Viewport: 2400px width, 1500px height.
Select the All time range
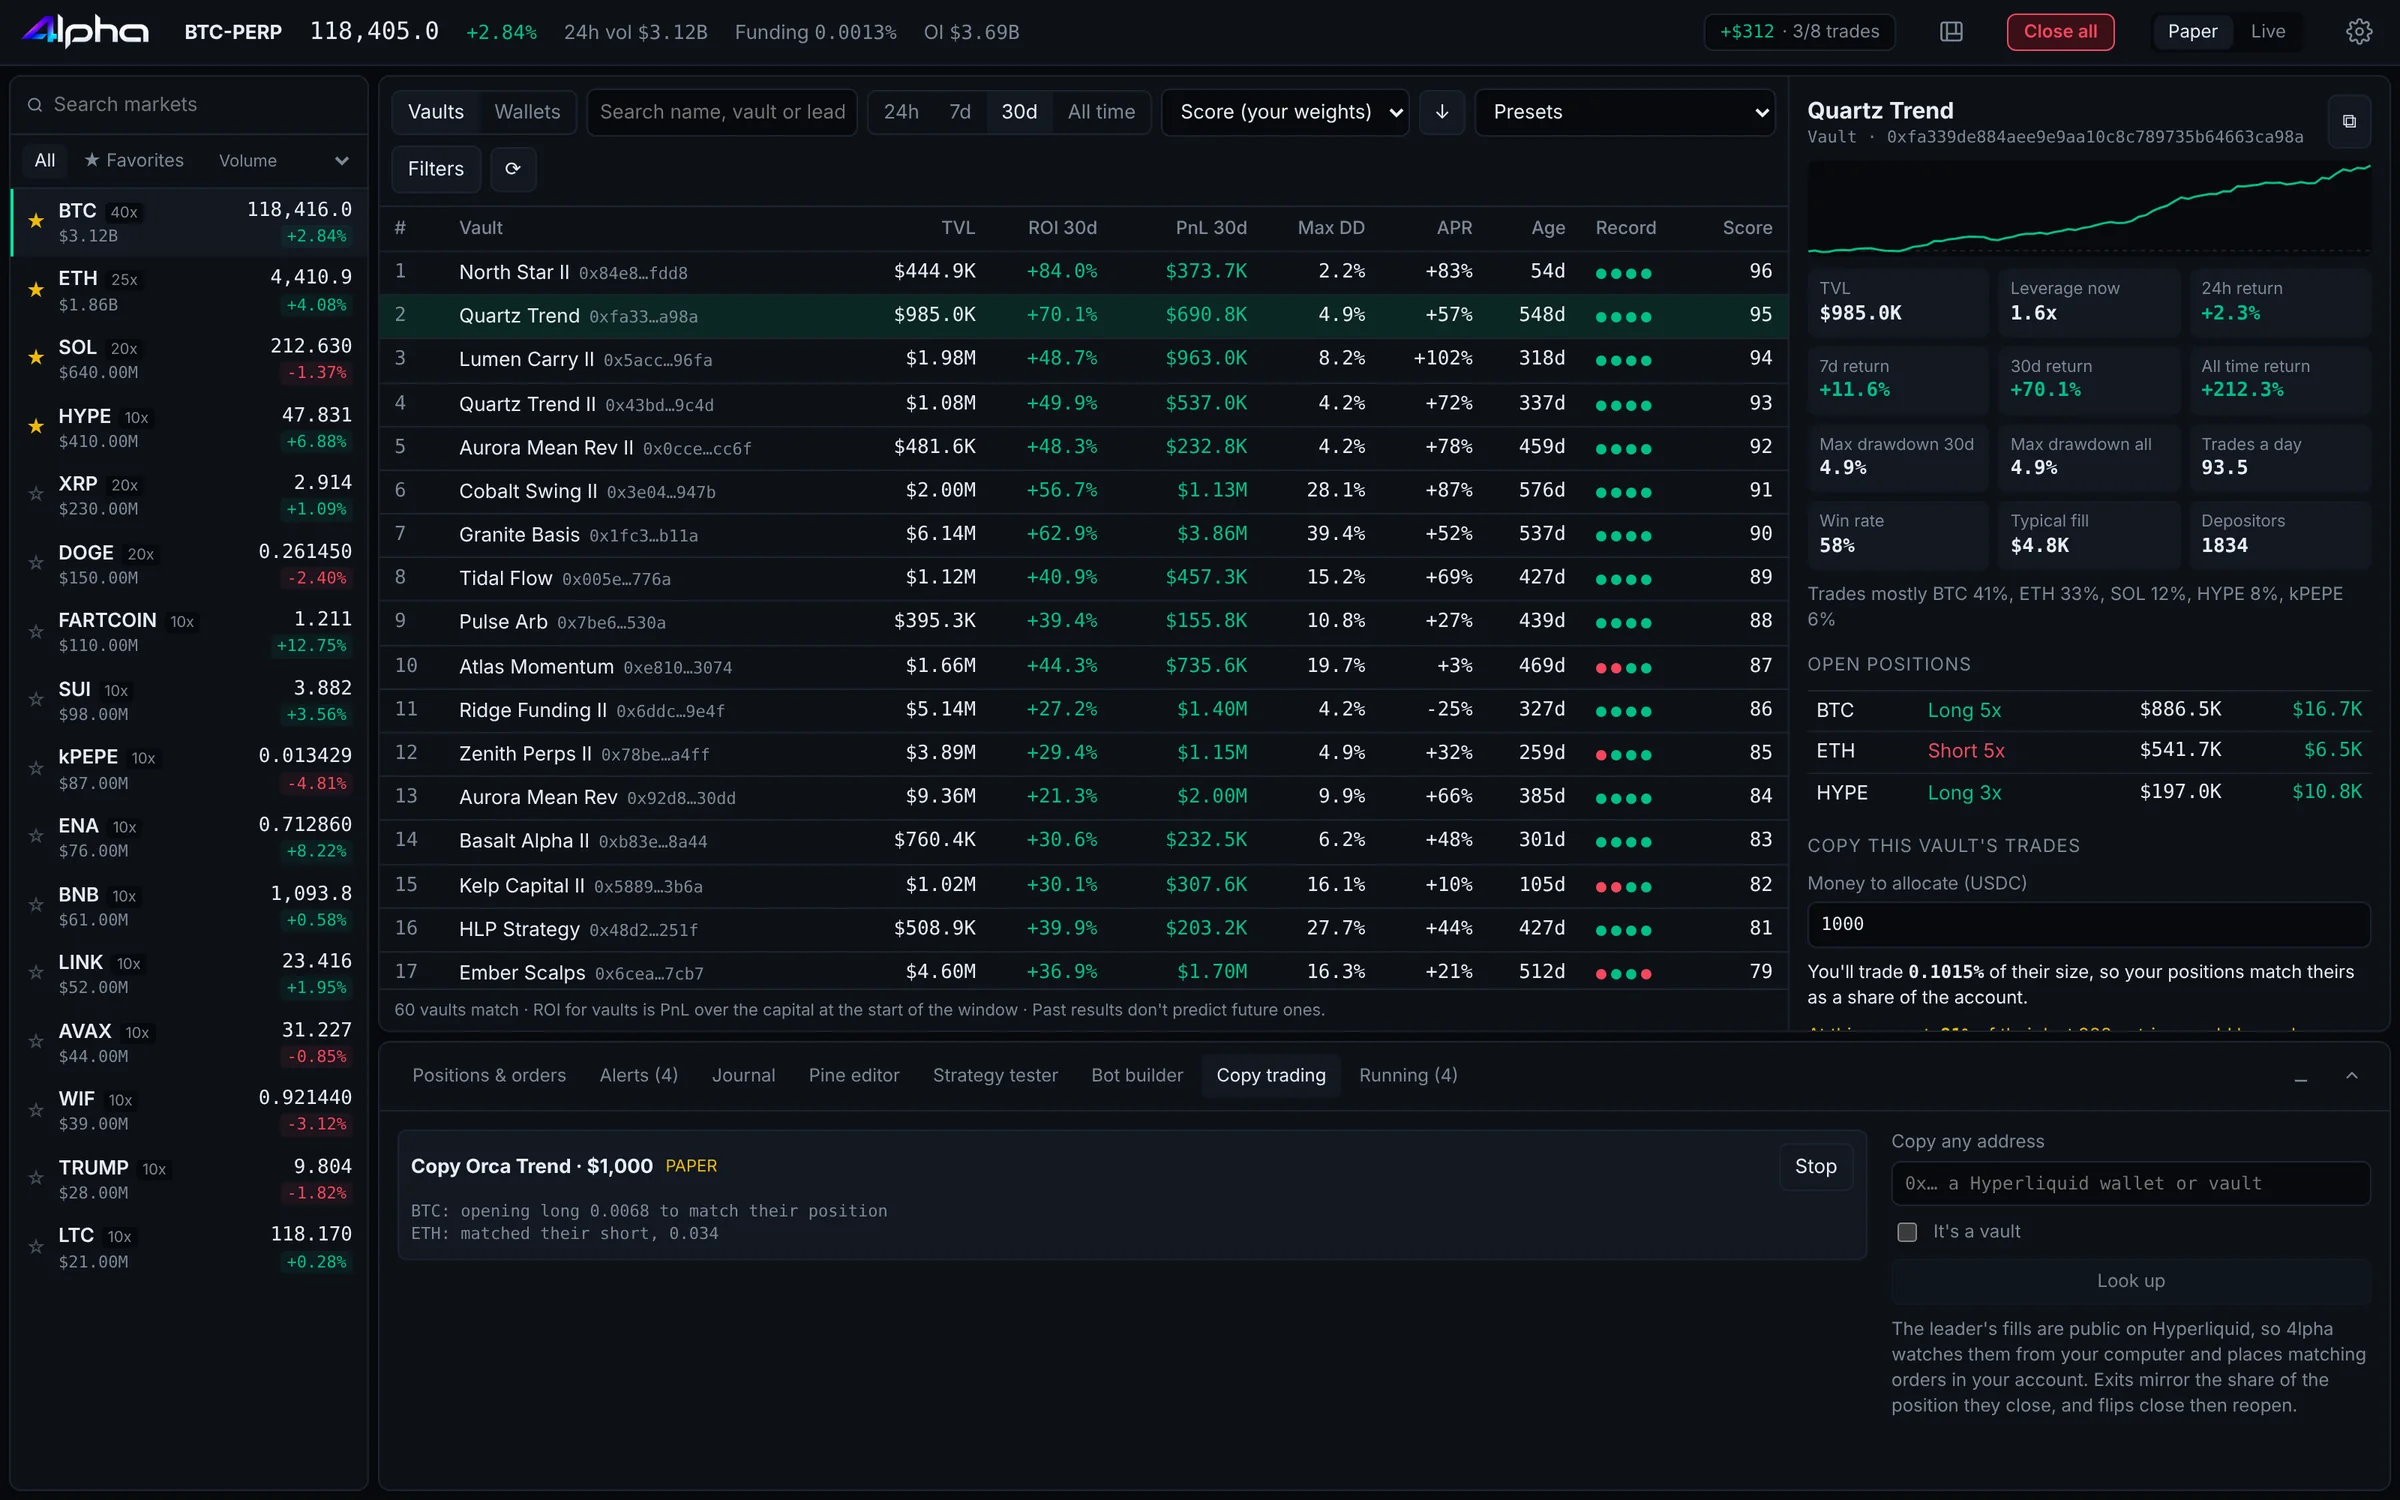1101,112
